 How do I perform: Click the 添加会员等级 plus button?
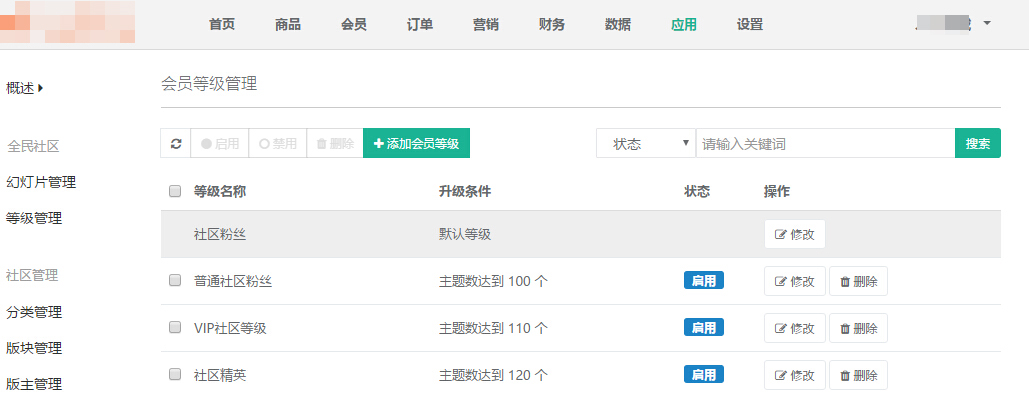(416, 144)
